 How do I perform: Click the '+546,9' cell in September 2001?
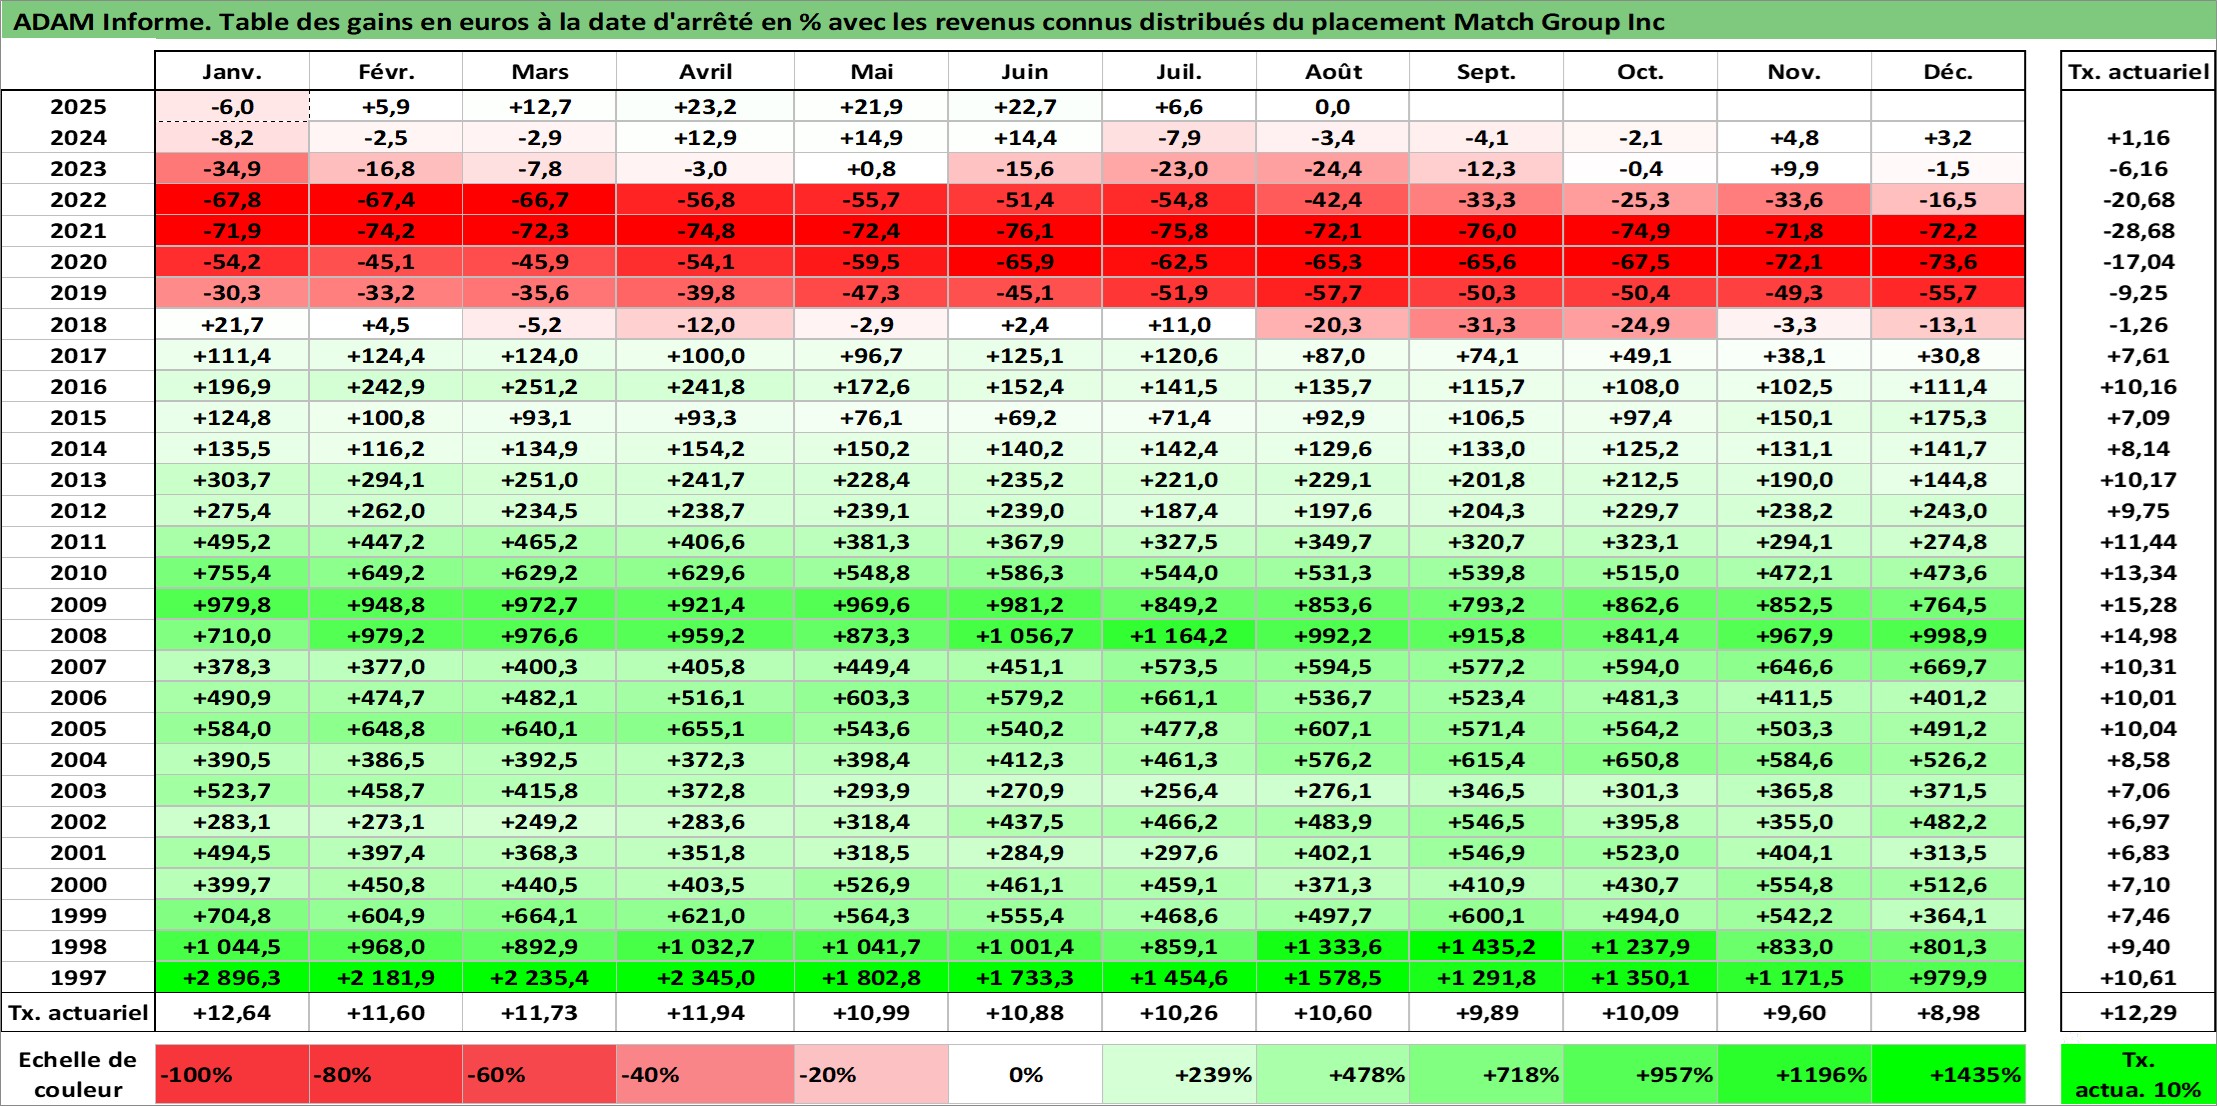pyautogui.click(x=1486, y=852)
